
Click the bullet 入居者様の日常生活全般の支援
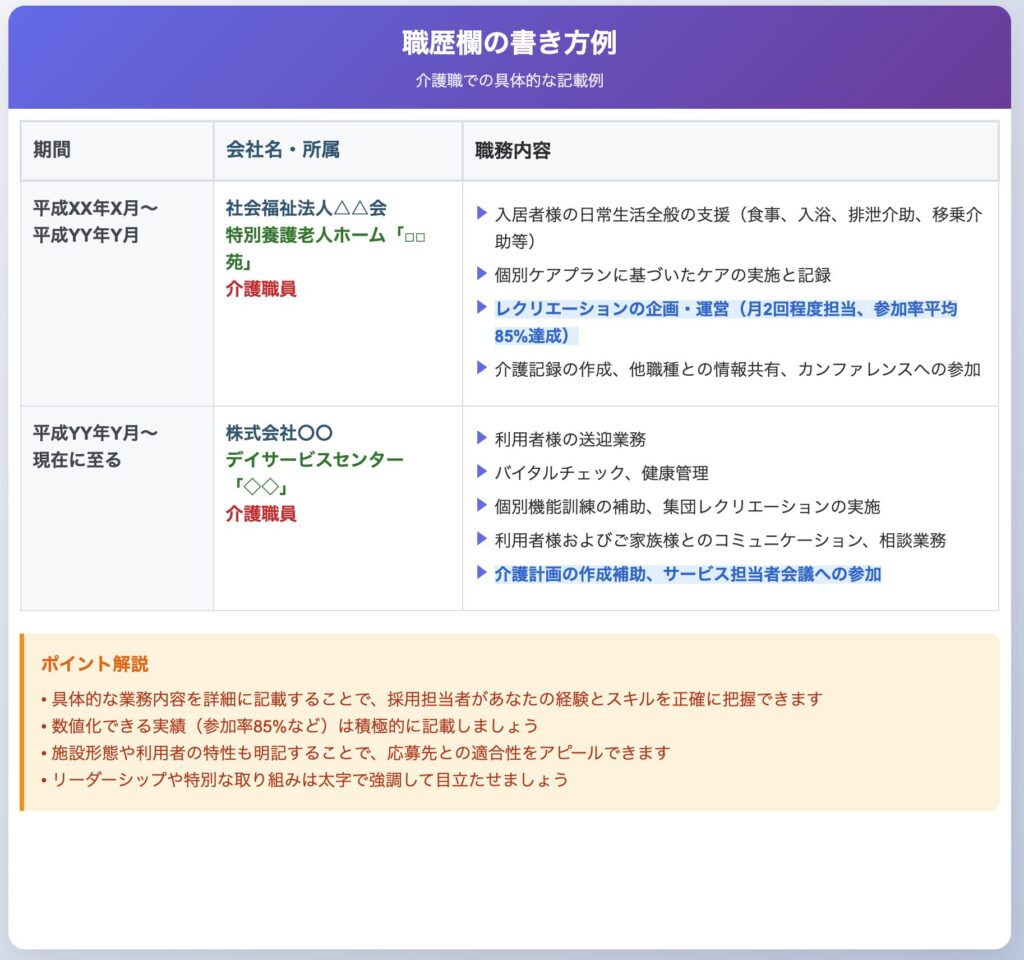(738, 228)
